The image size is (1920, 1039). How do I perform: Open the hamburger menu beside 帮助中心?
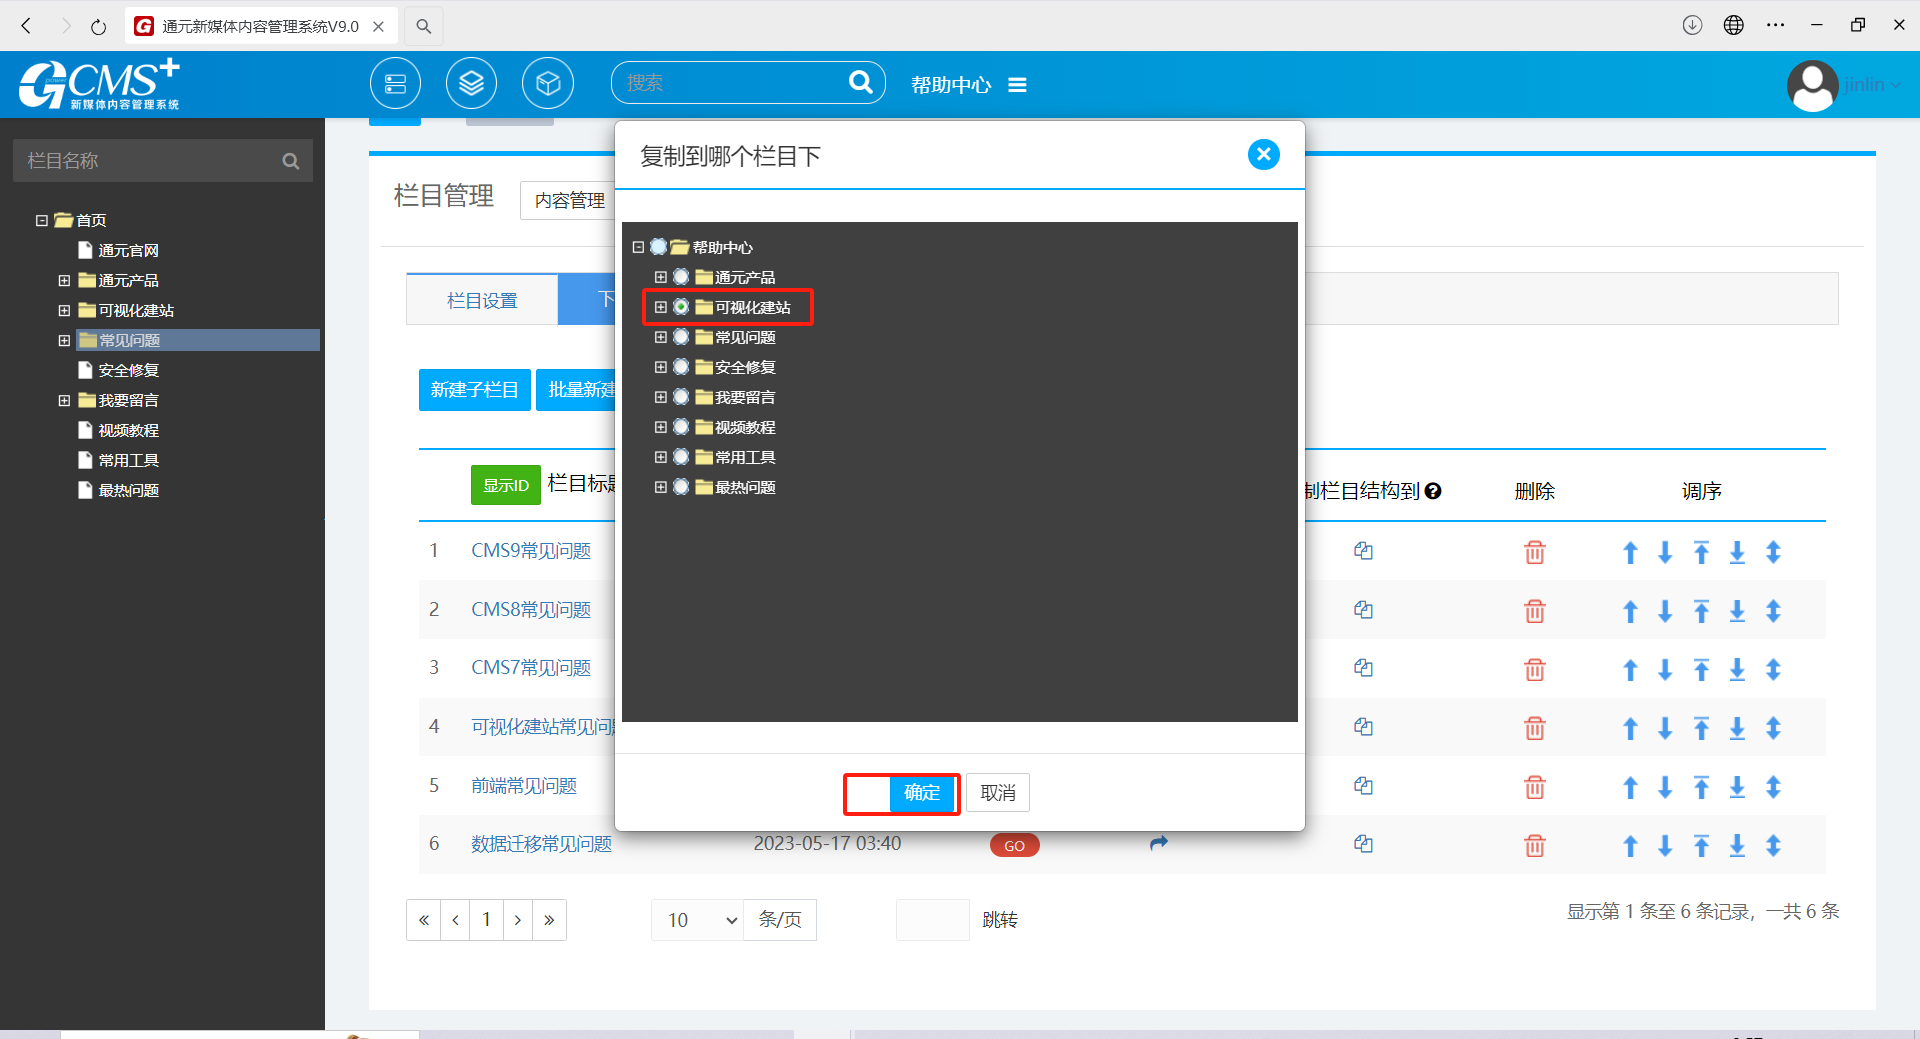click(1017, 85)
